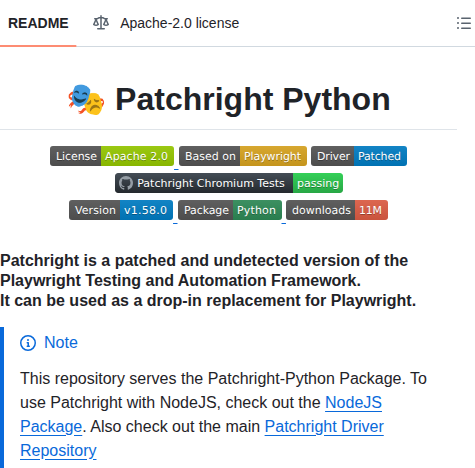Open the README outline list icon
Screen dimensions: 475x468
point(464,23)
